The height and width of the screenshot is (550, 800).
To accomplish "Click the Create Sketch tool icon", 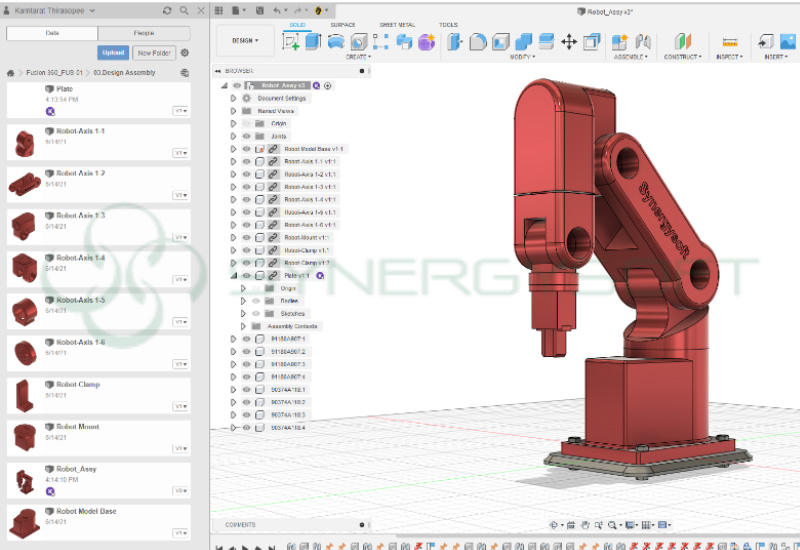I will pos(292,42).
